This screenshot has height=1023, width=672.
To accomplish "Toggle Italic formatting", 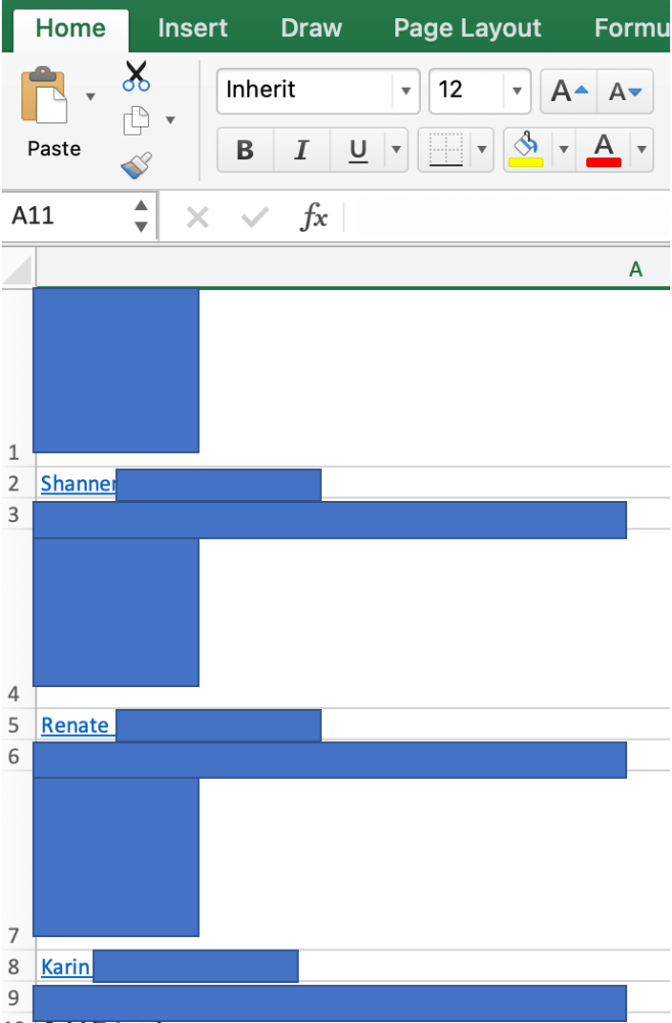I will coord(301,150).
